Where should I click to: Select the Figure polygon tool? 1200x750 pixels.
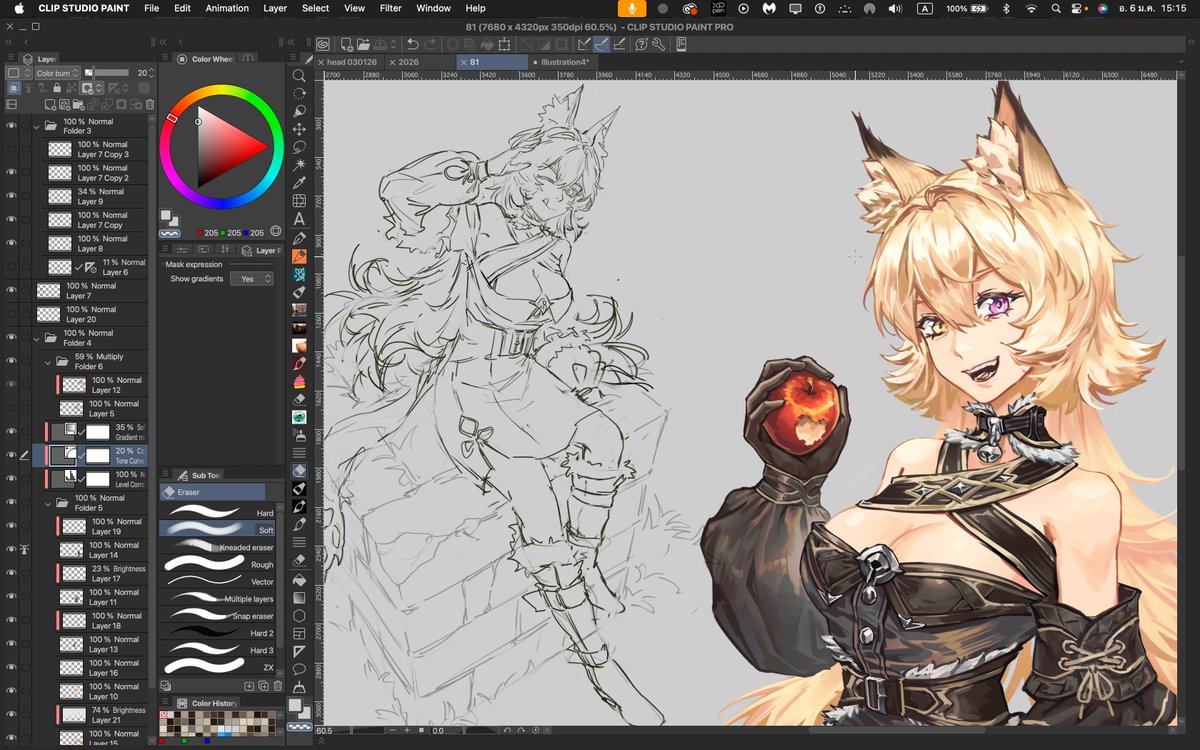299,615
